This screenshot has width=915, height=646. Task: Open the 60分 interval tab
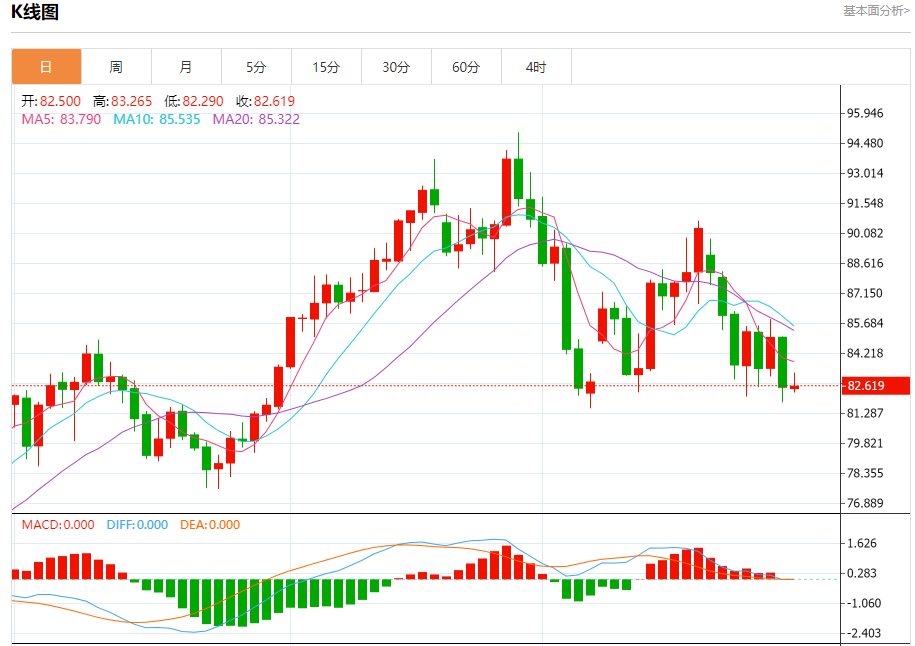pos(466,67)
